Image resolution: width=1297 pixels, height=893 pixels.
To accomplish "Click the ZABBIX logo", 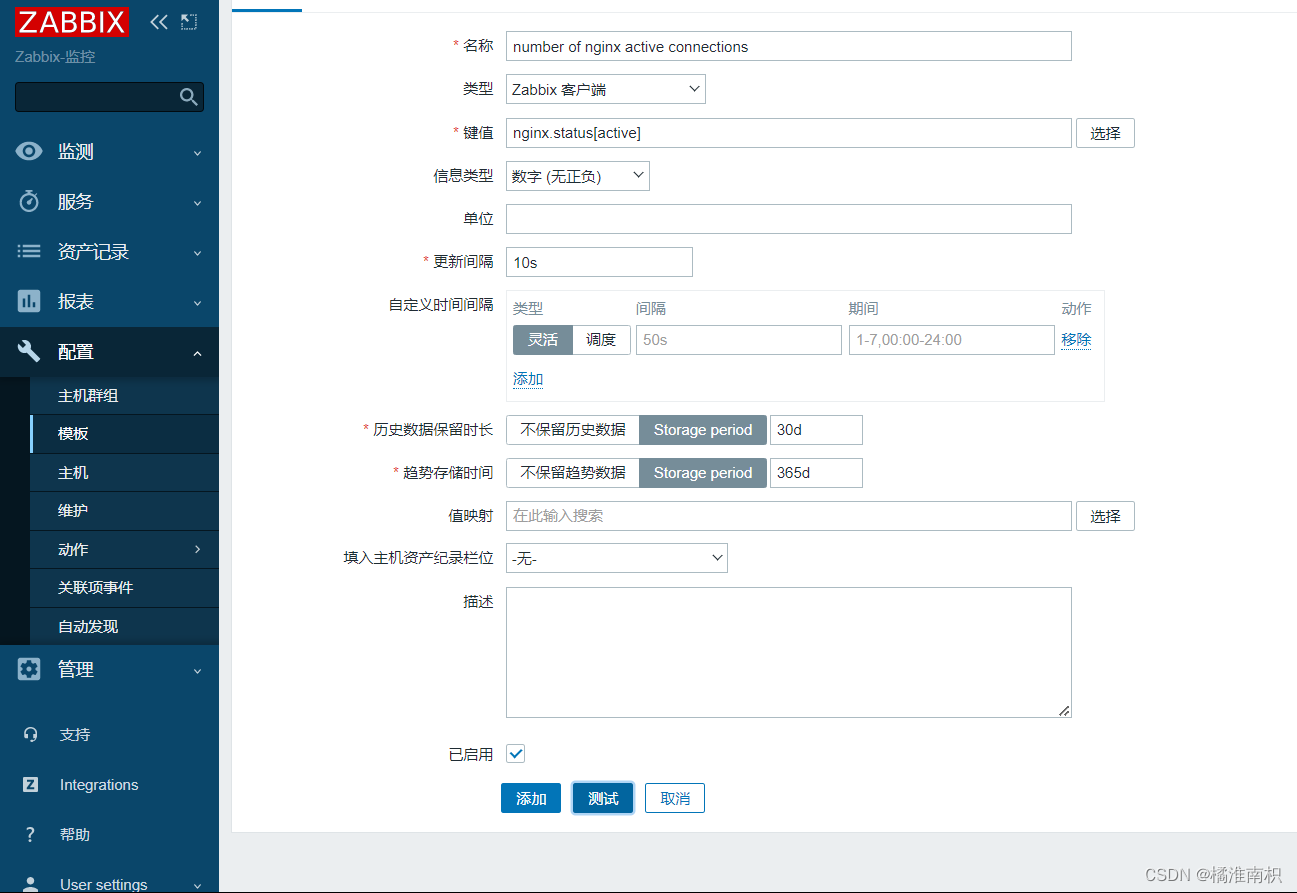I will point(72,21).
